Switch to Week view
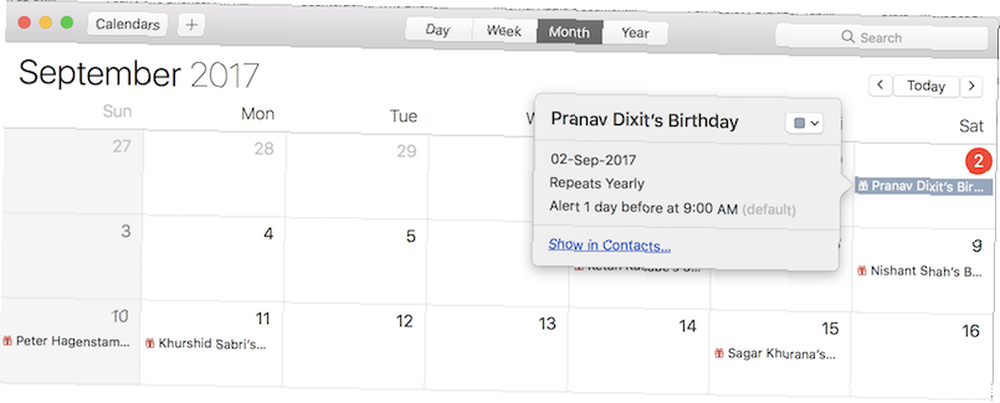This screenshot has width=1000, height=403. click(504, 31)
